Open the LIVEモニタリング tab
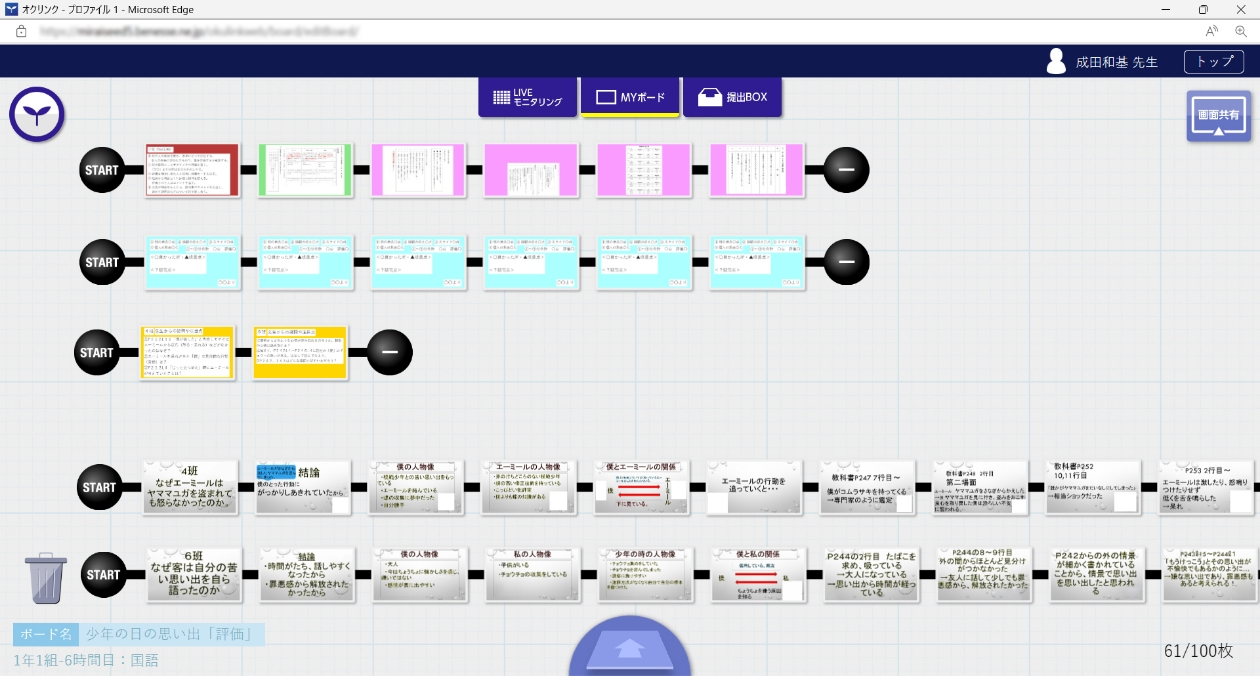The width and height of the screenshot is (1260, 676). click(527, 97)
